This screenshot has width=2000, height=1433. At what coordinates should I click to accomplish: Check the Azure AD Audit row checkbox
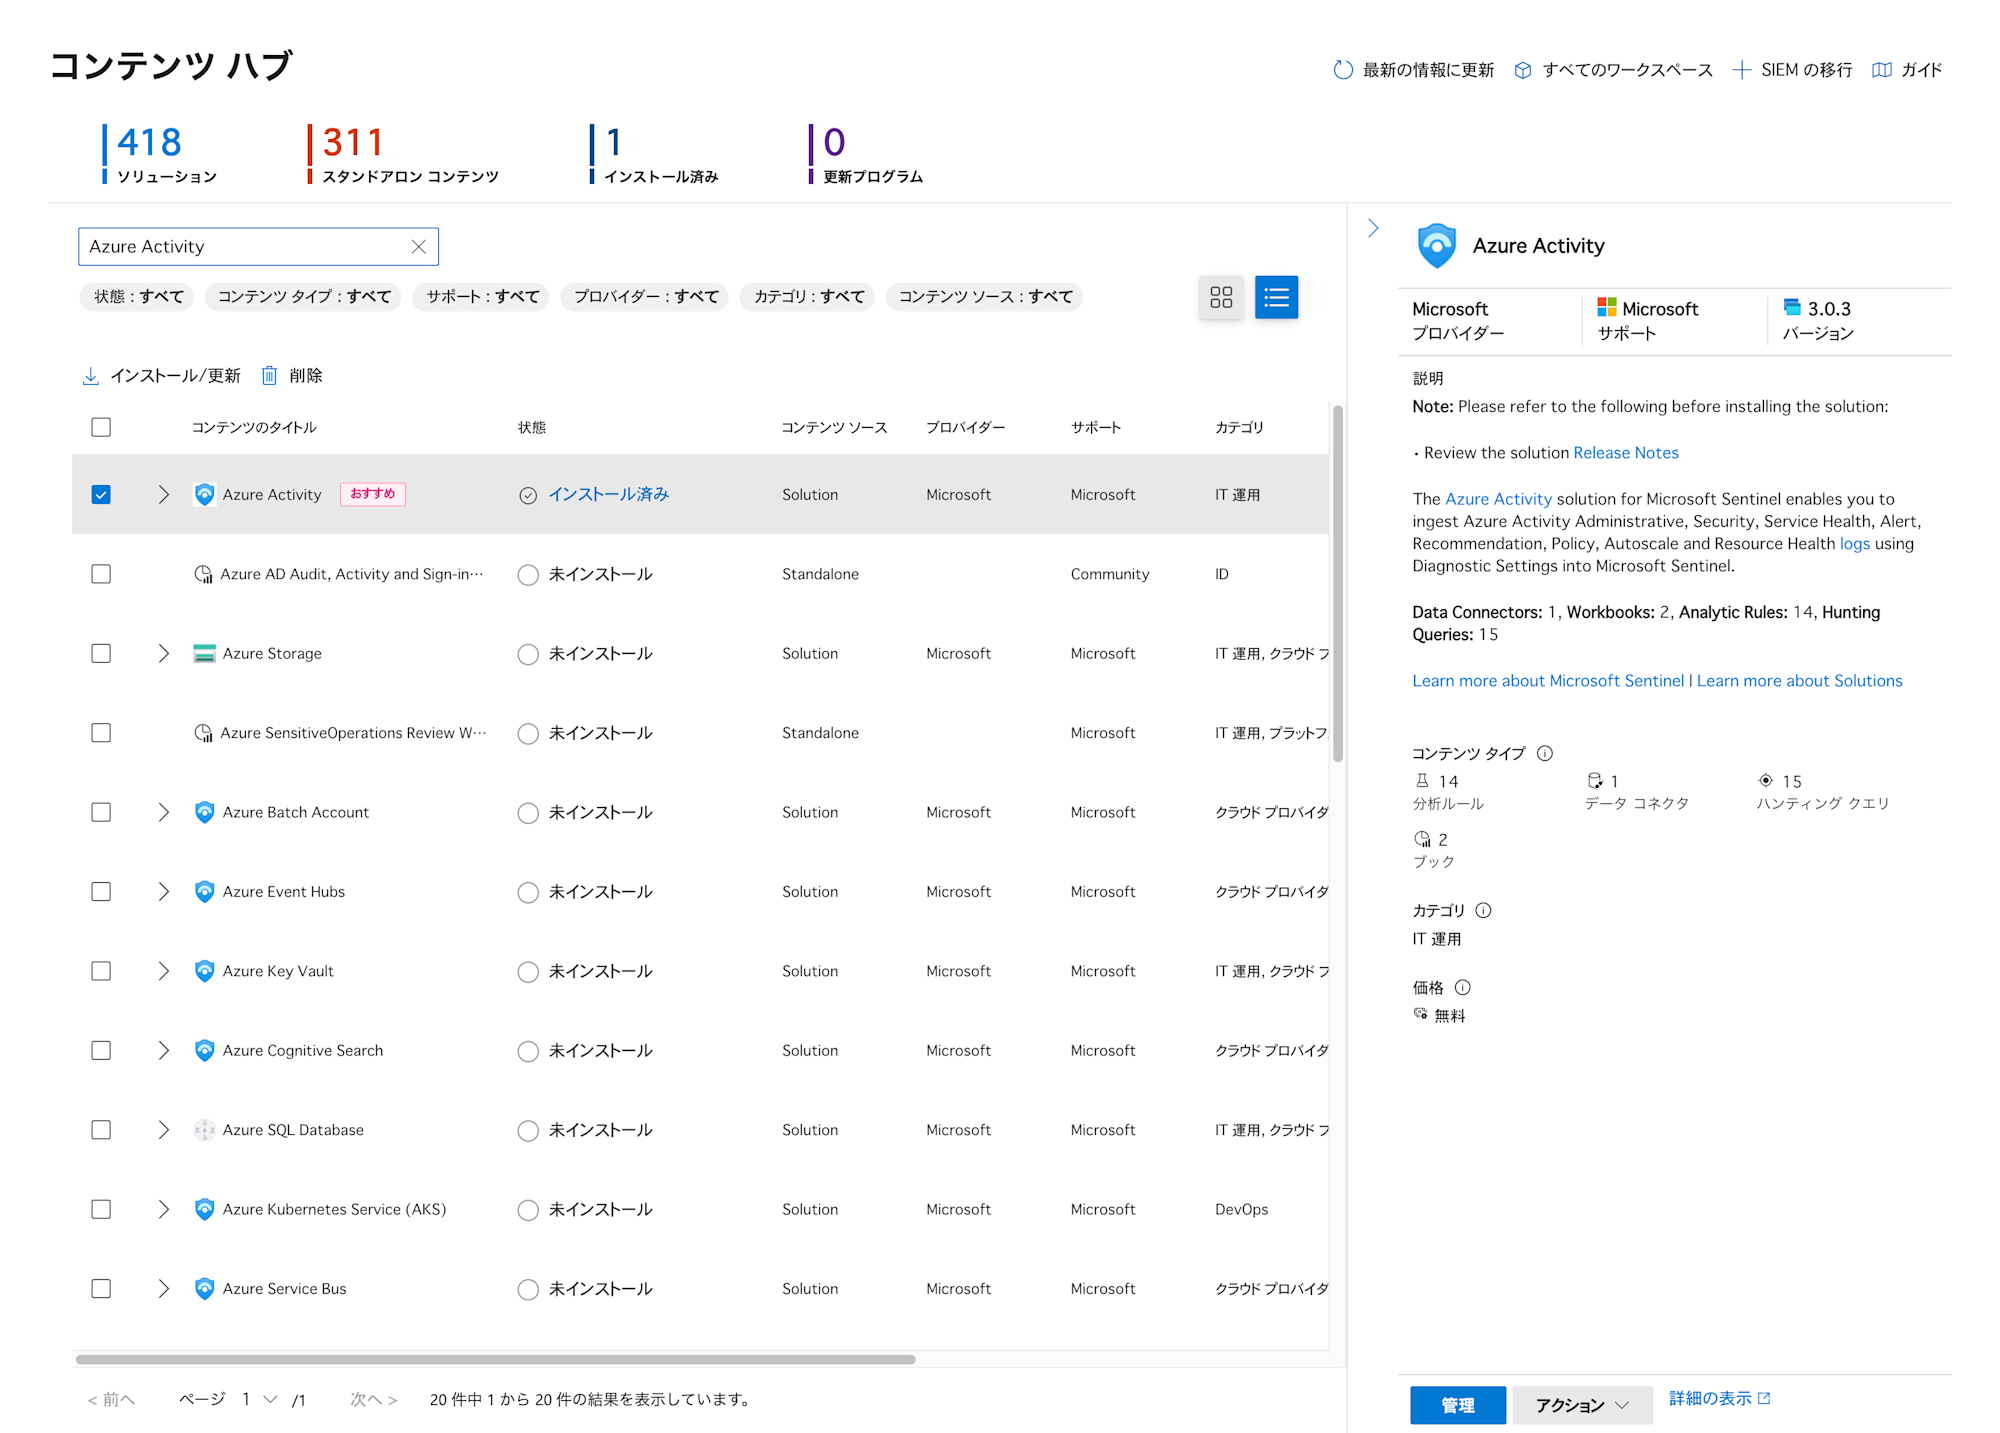[x=101, y=574]
